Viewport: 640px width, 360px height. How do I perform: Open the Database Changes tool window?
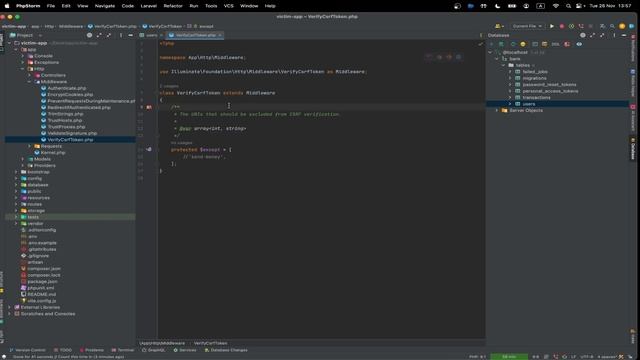pyautogui.click(x=226, y=350)
